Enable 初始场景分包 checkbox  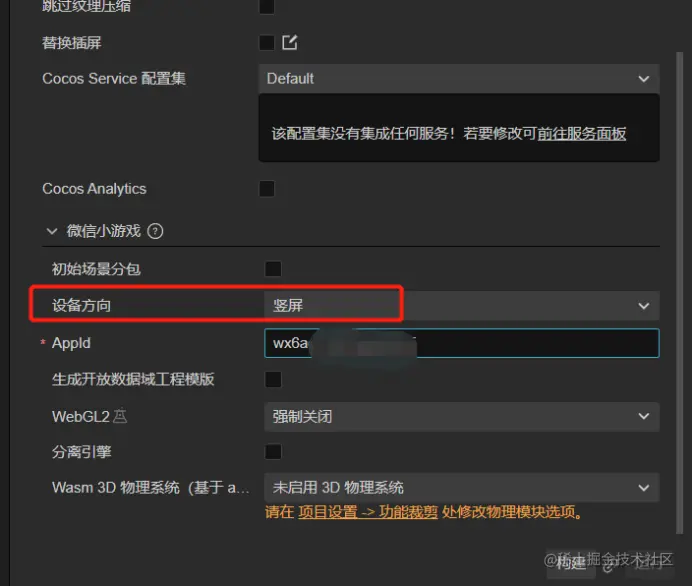point(273,268)
